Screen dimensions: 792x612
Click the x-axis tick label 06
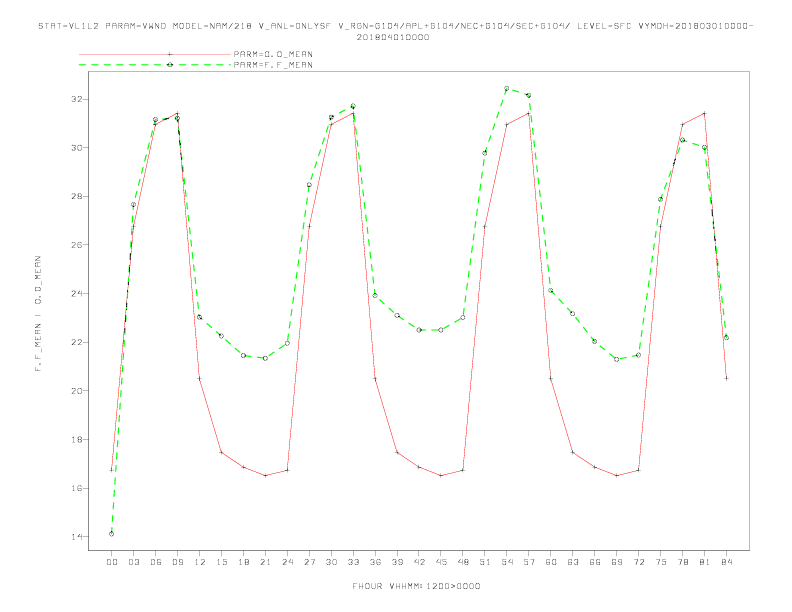(x=156, y=562)
